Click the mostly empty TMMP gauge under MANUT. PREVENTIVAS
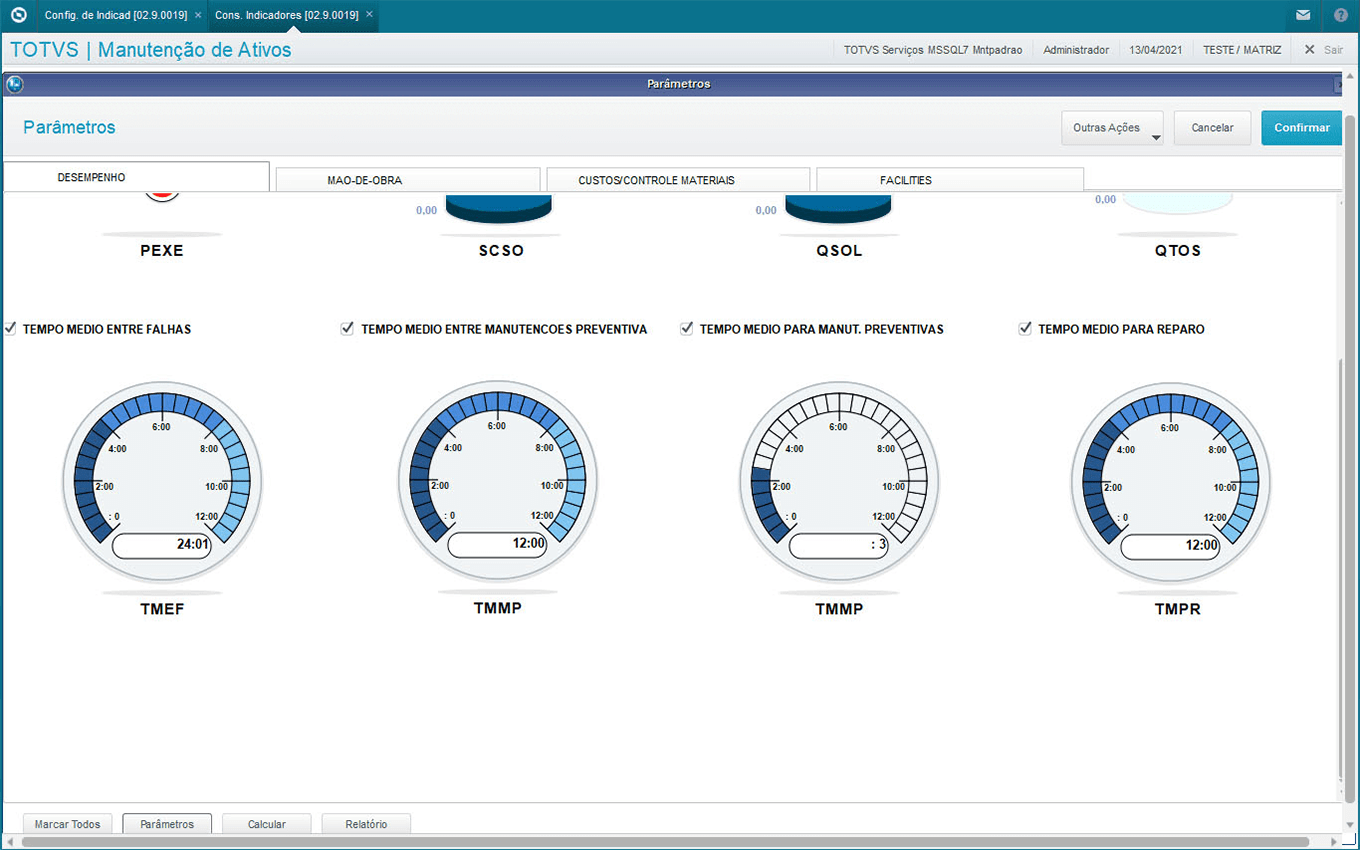The image size is (1360, 850). (x=839, y=482)
